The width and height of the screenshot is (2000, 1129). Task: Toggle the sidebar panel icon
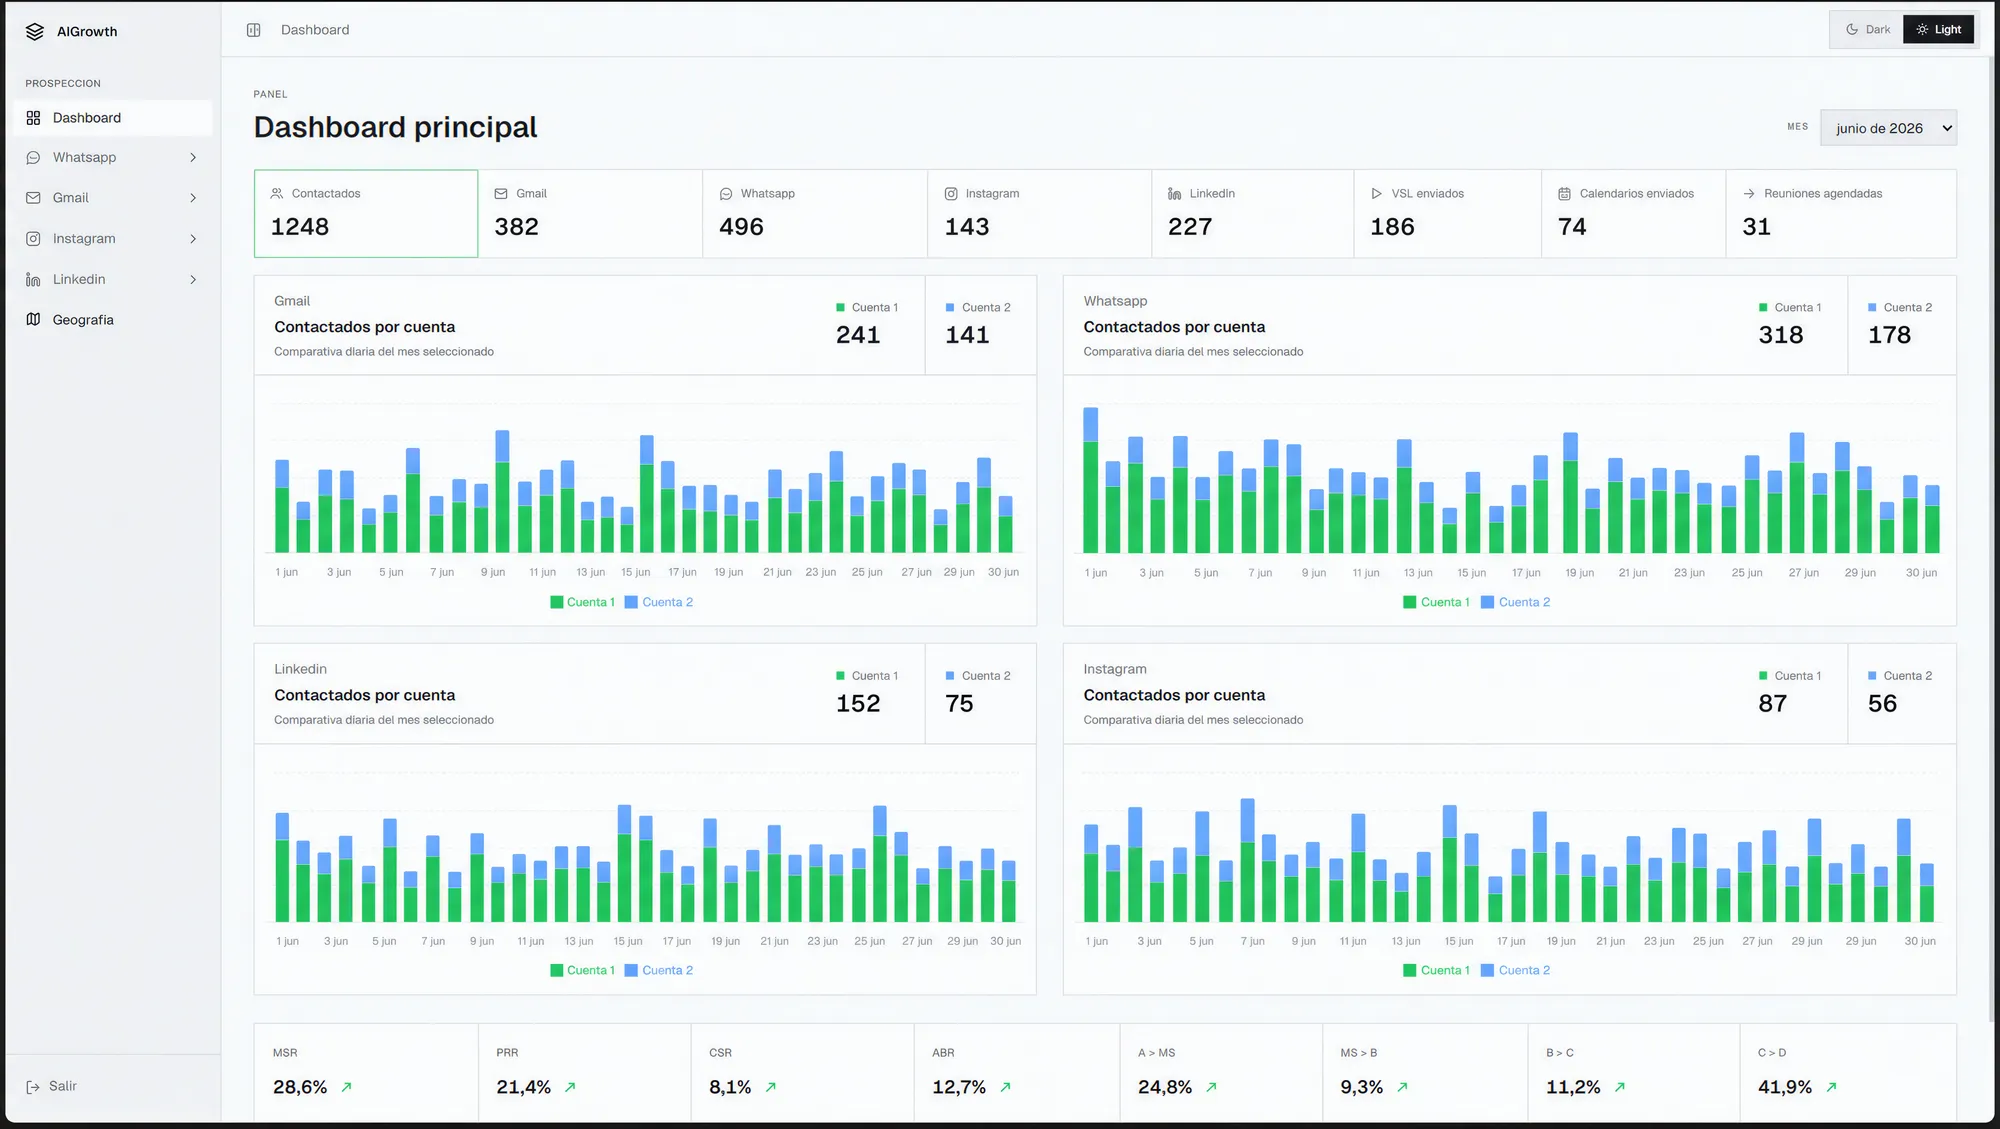tap(254, 30)
